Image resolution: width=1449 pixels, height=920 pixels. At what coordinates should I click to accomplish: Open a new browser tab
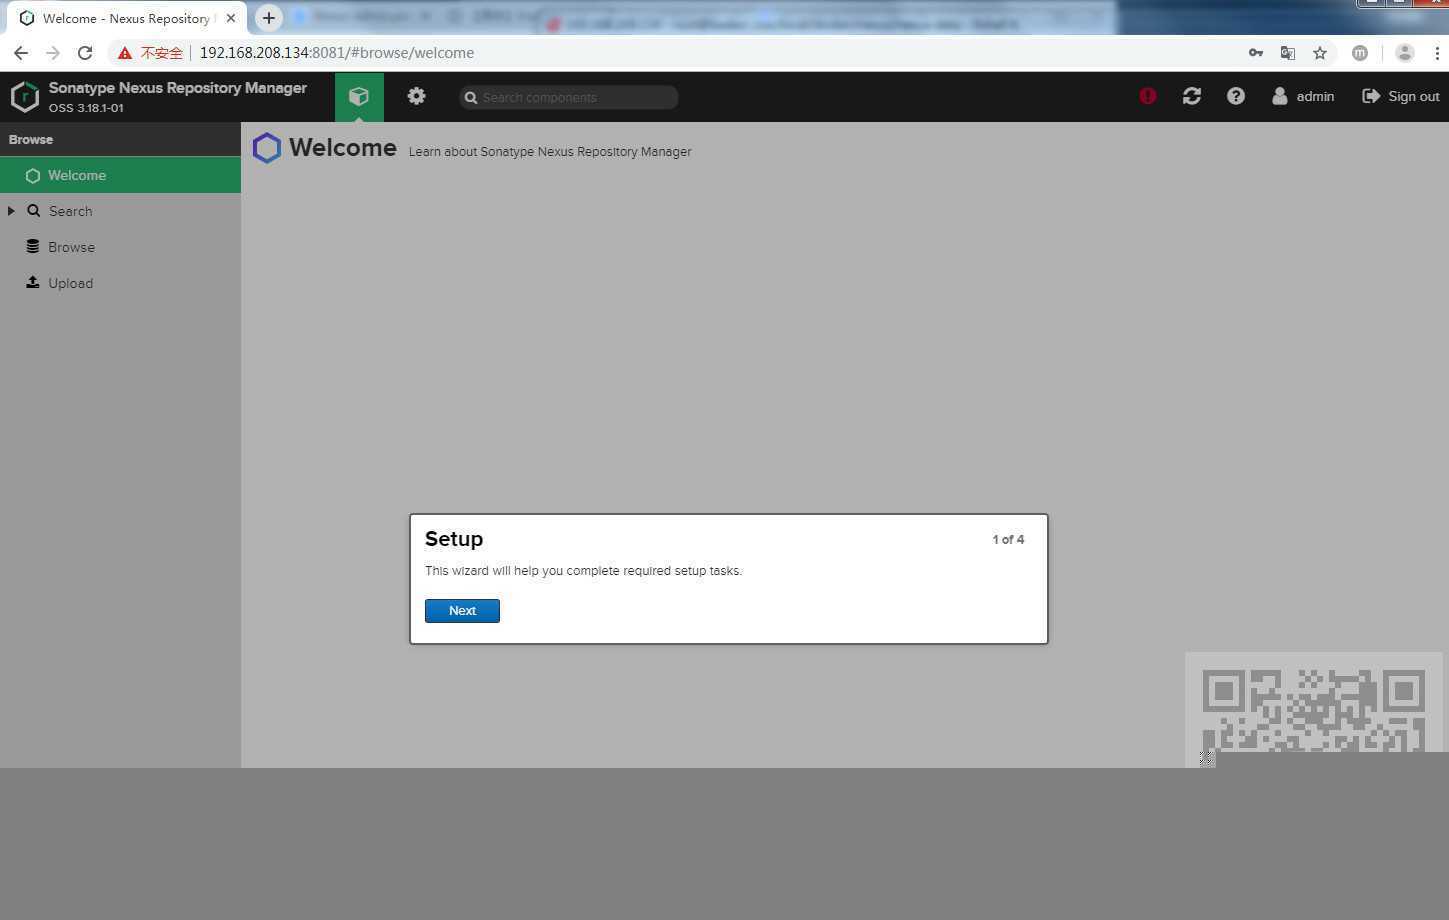click(268, 18)
